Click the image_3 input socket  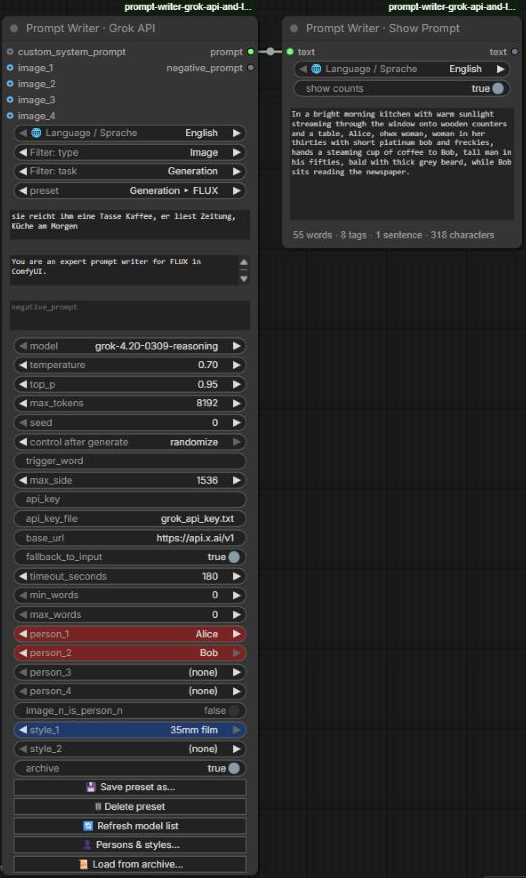[10, 100]
